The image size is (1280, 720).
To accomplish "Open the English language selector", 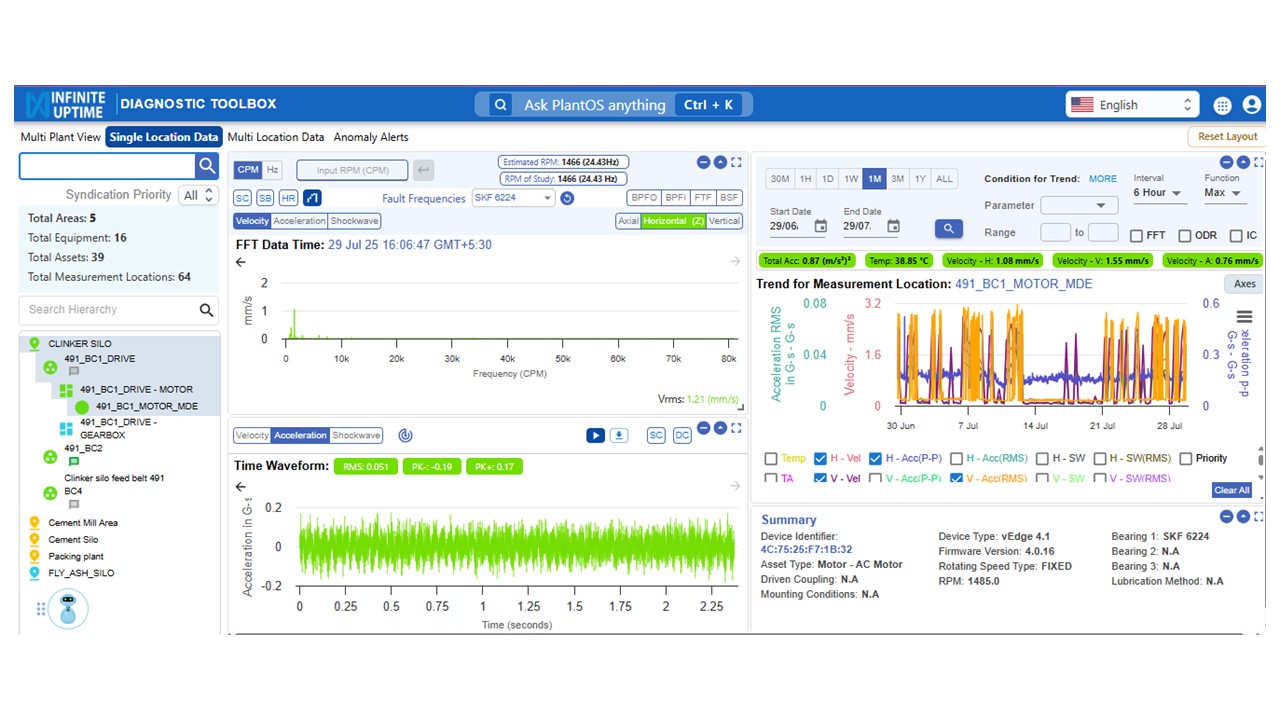I will [x=1131, y=105].
